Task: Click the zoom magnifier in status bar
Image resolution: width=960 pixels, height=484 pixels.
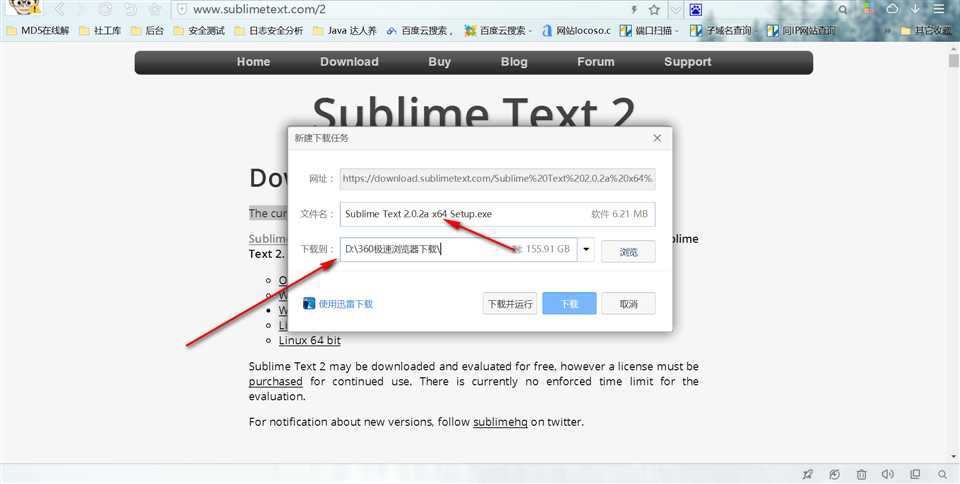Action: 942,474
